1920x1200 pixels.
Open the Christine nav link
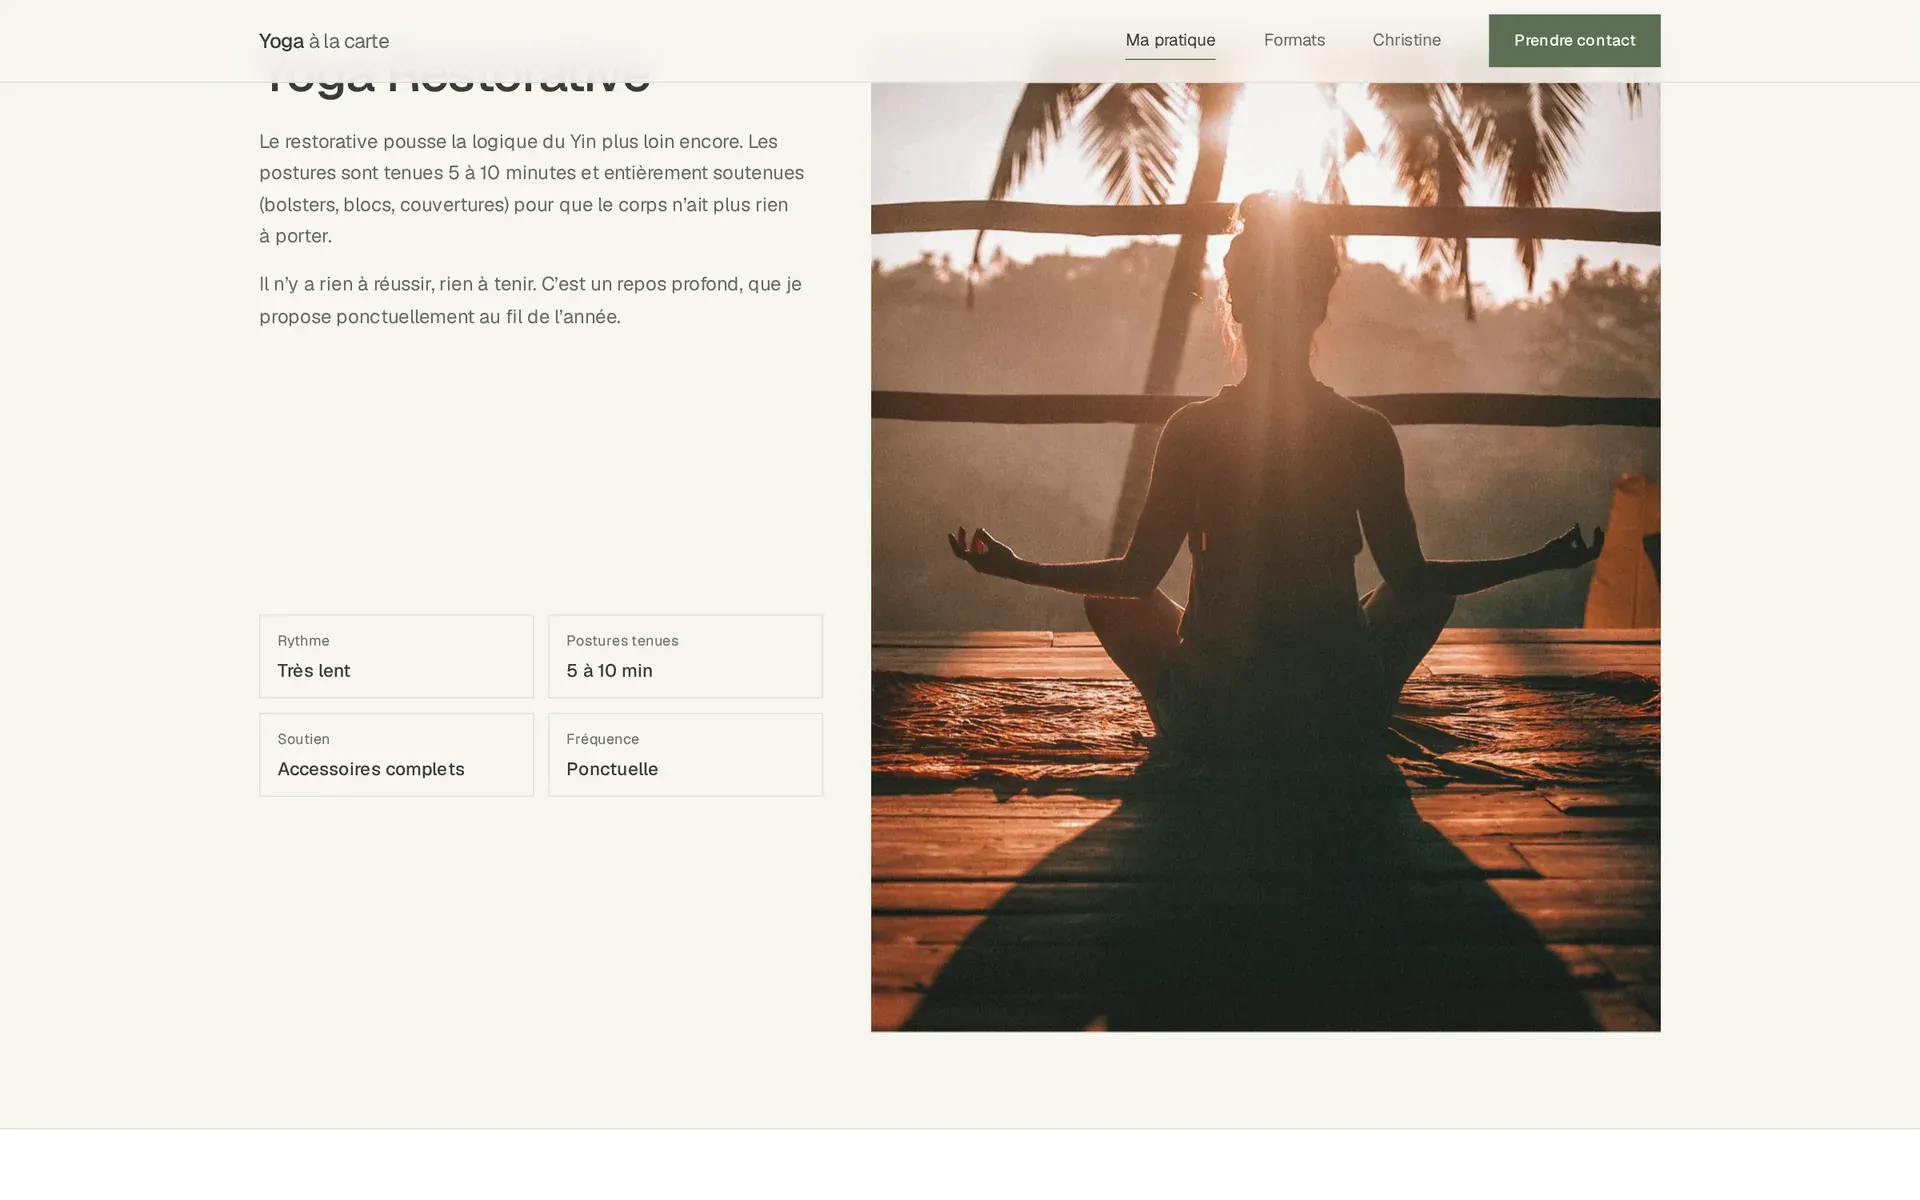(1406, 40)
